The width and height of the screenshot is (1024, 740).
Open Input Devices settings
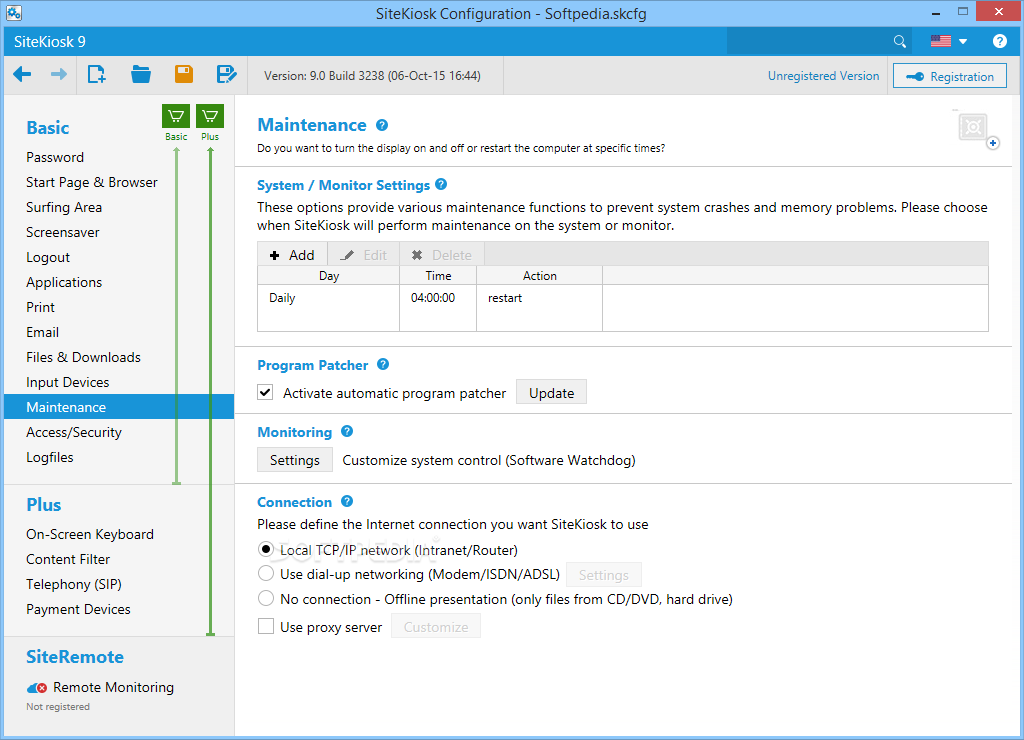tap(67, 382)
